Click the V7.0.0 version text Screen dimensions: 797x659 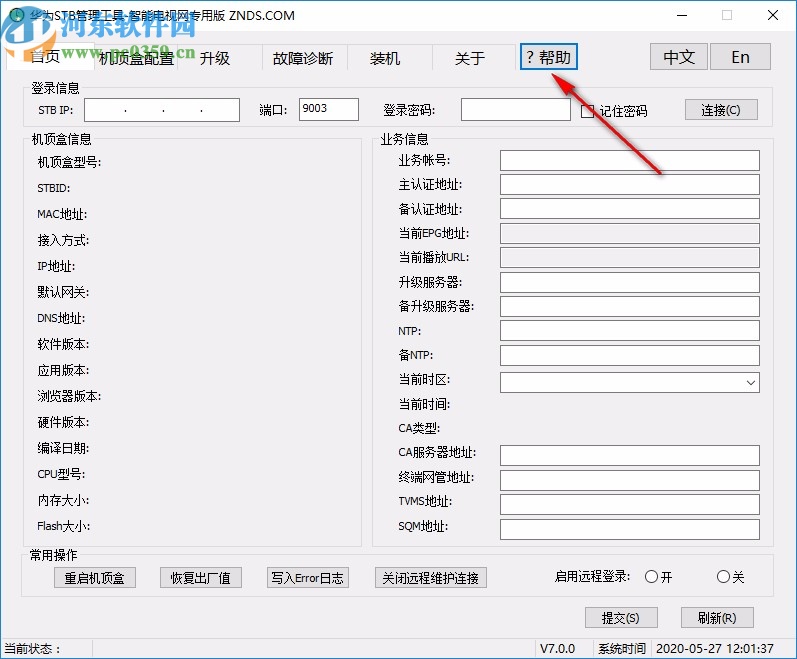pyautogui.click(x=557, y=649)
